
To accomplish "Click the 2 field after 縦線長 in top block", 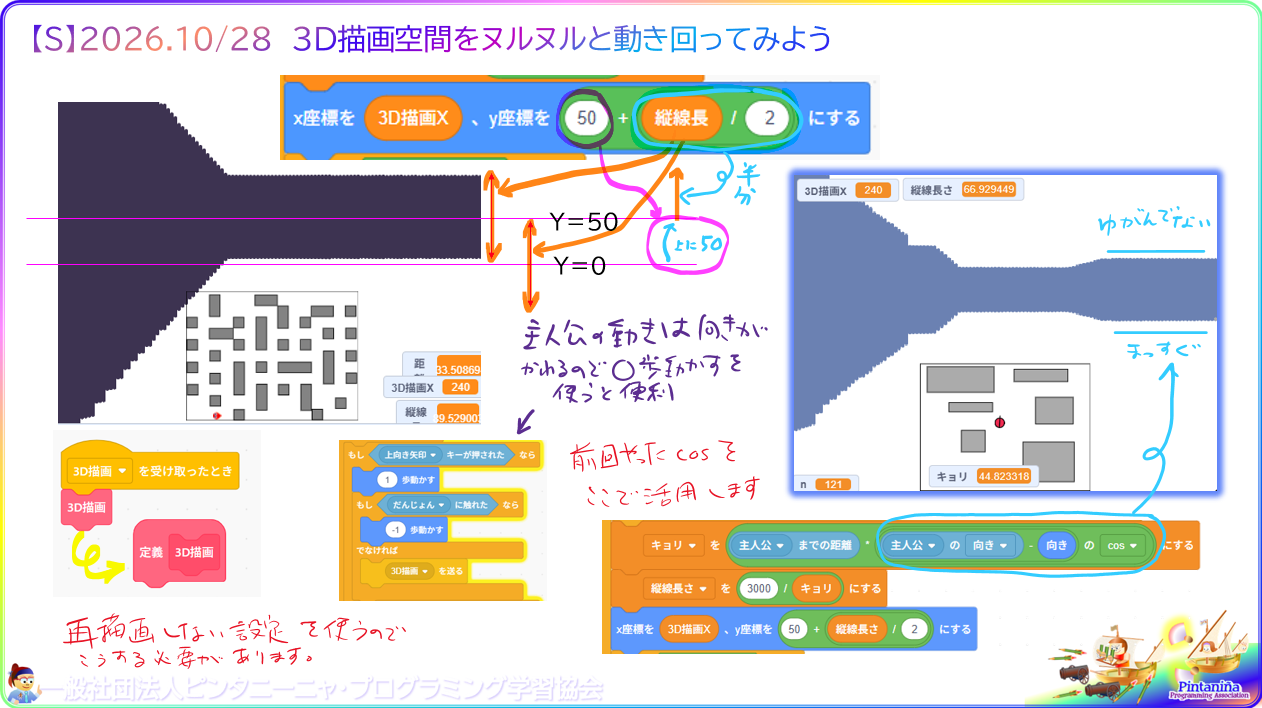I will point(767,118).
